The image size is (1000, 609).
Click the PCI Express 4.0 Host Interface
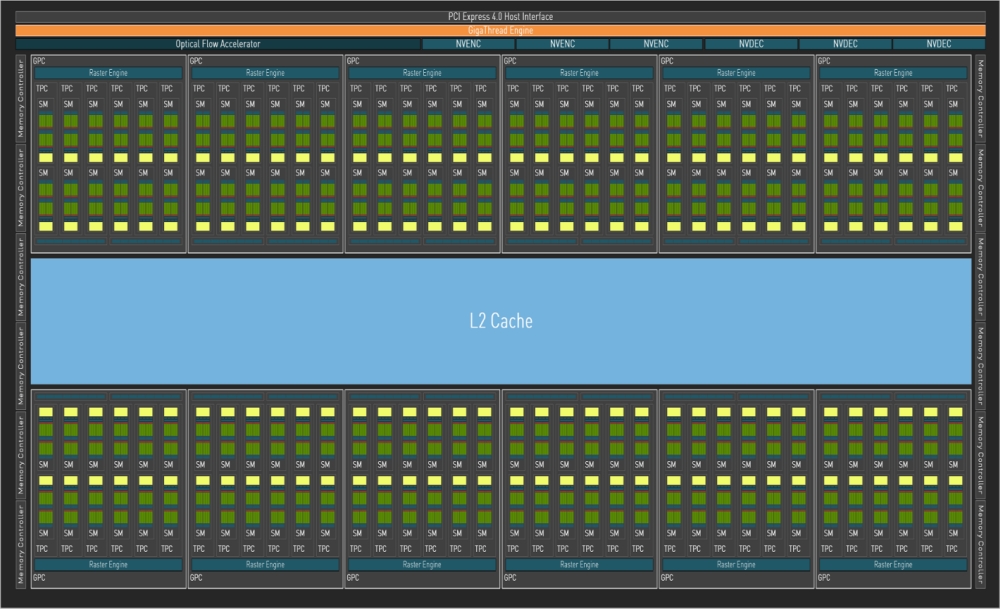(500, 16)
